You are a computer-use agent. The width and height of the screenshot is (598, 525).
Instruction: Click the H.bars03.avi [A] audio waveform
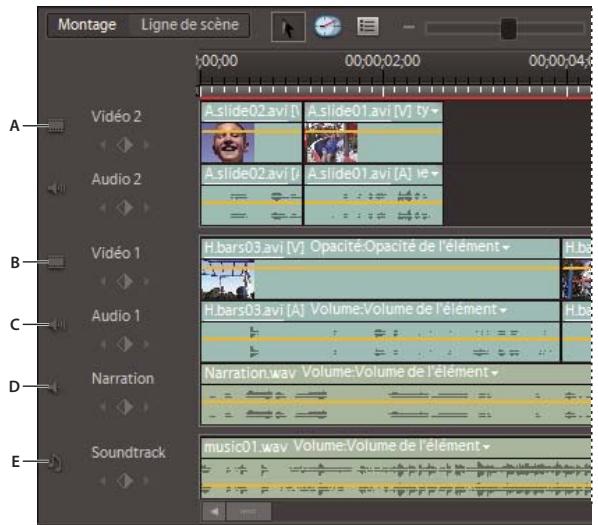click(380, 342)
